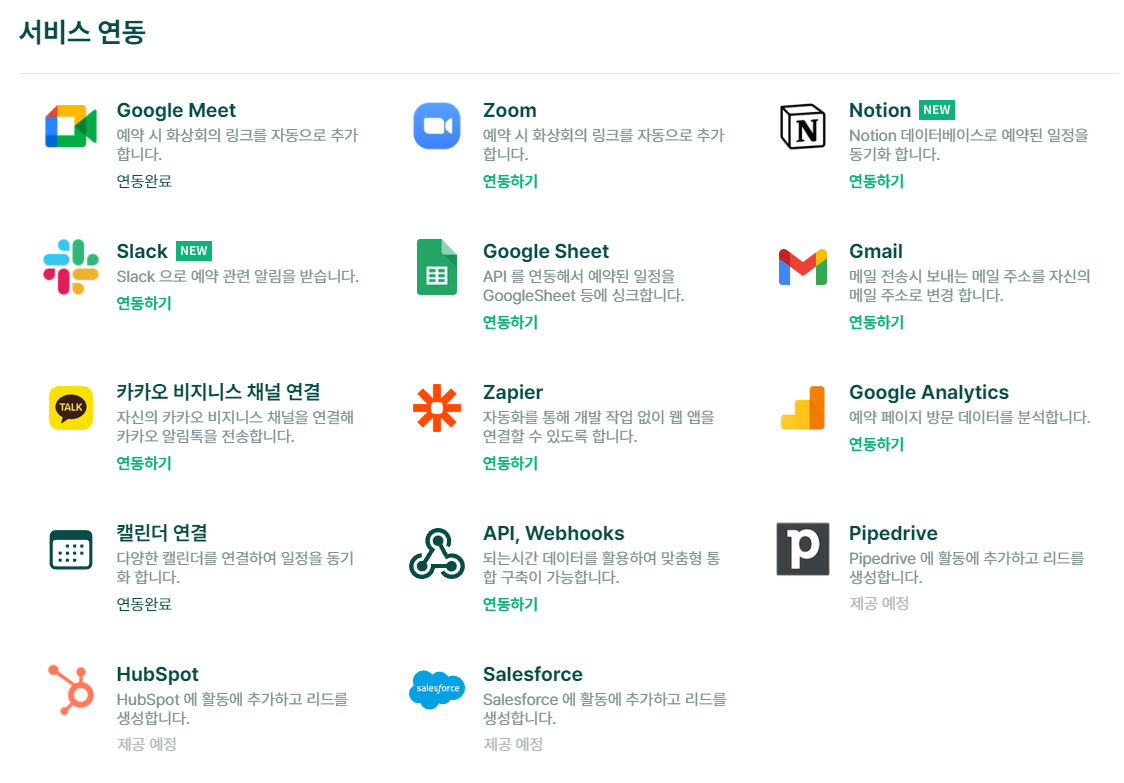Click the NEW badge next to Notion

tap(937, 110)
